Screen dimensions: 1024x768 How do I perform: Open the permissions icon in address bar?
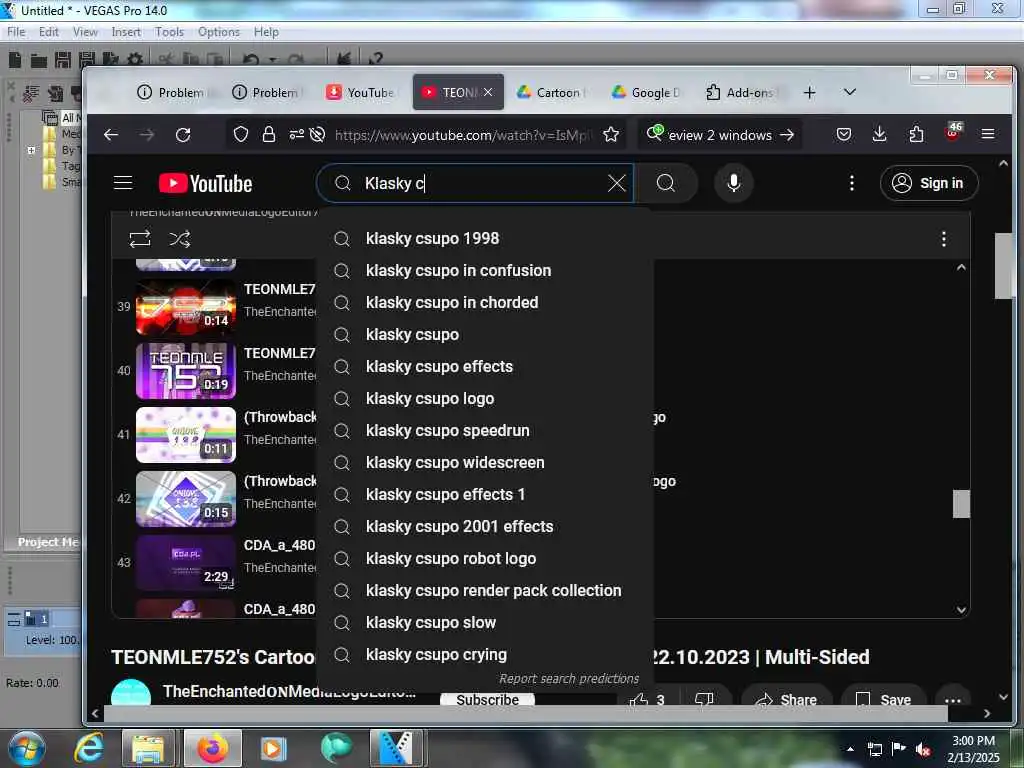(x=296, y=135)
